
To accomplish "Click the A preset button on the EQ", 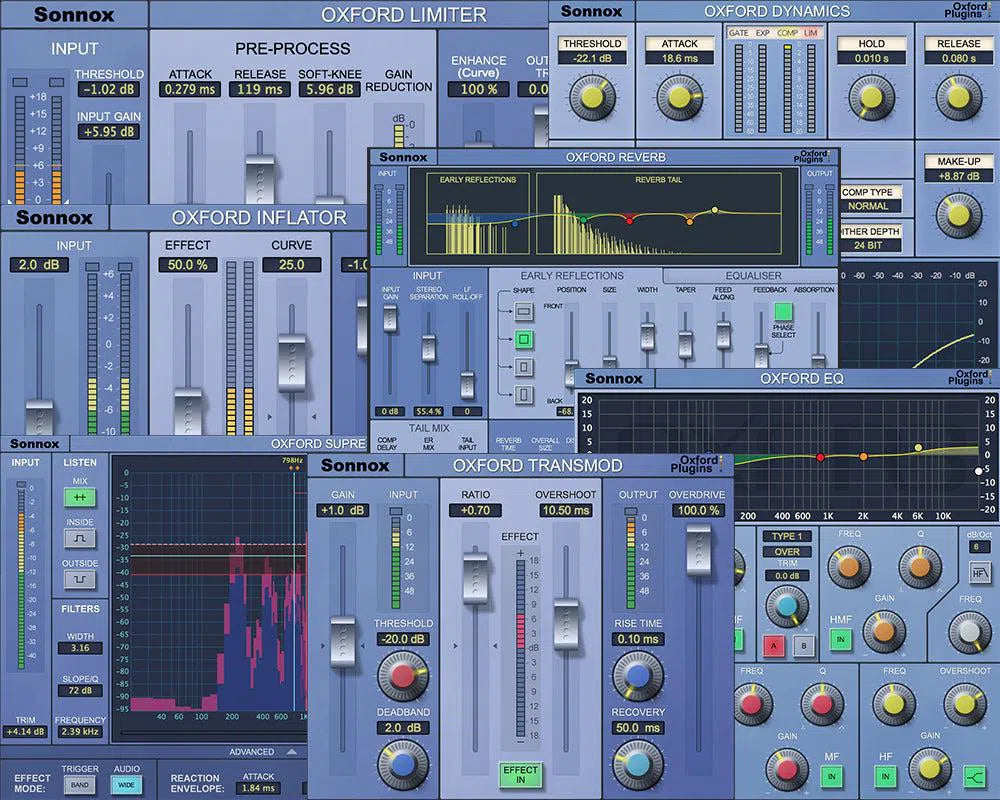I will pos(773,644).
